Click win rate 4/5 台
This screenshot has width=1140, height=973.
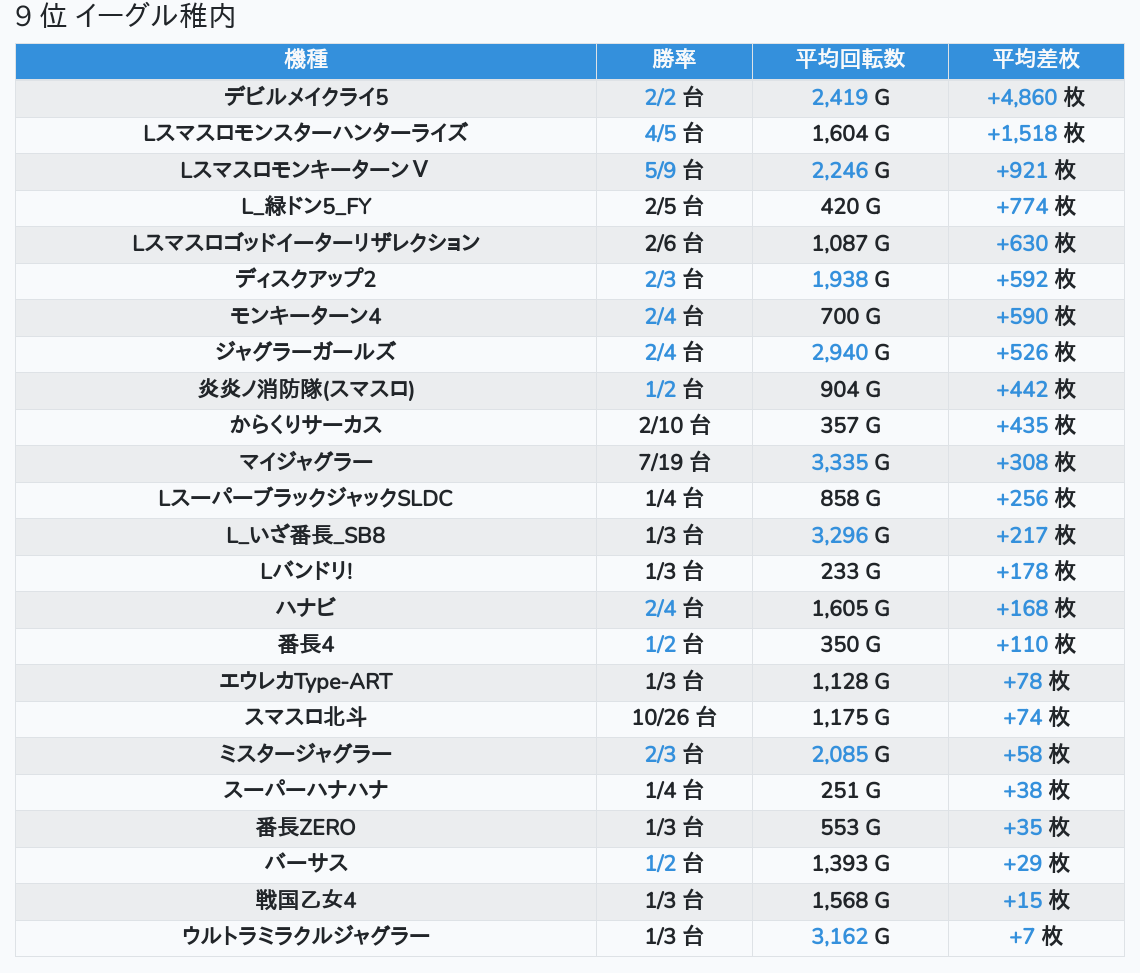(674, 134)
